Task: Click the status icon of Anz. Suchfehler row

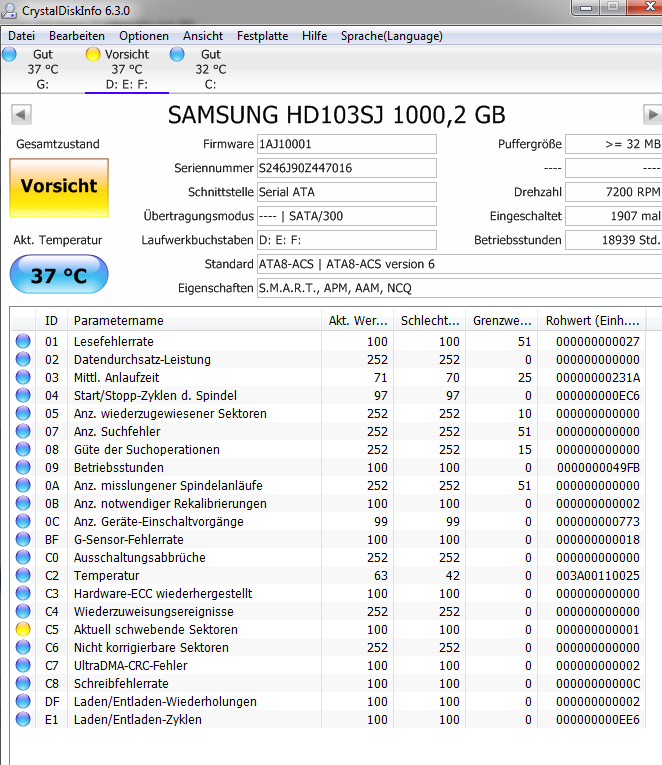Action: pos(23,431)
